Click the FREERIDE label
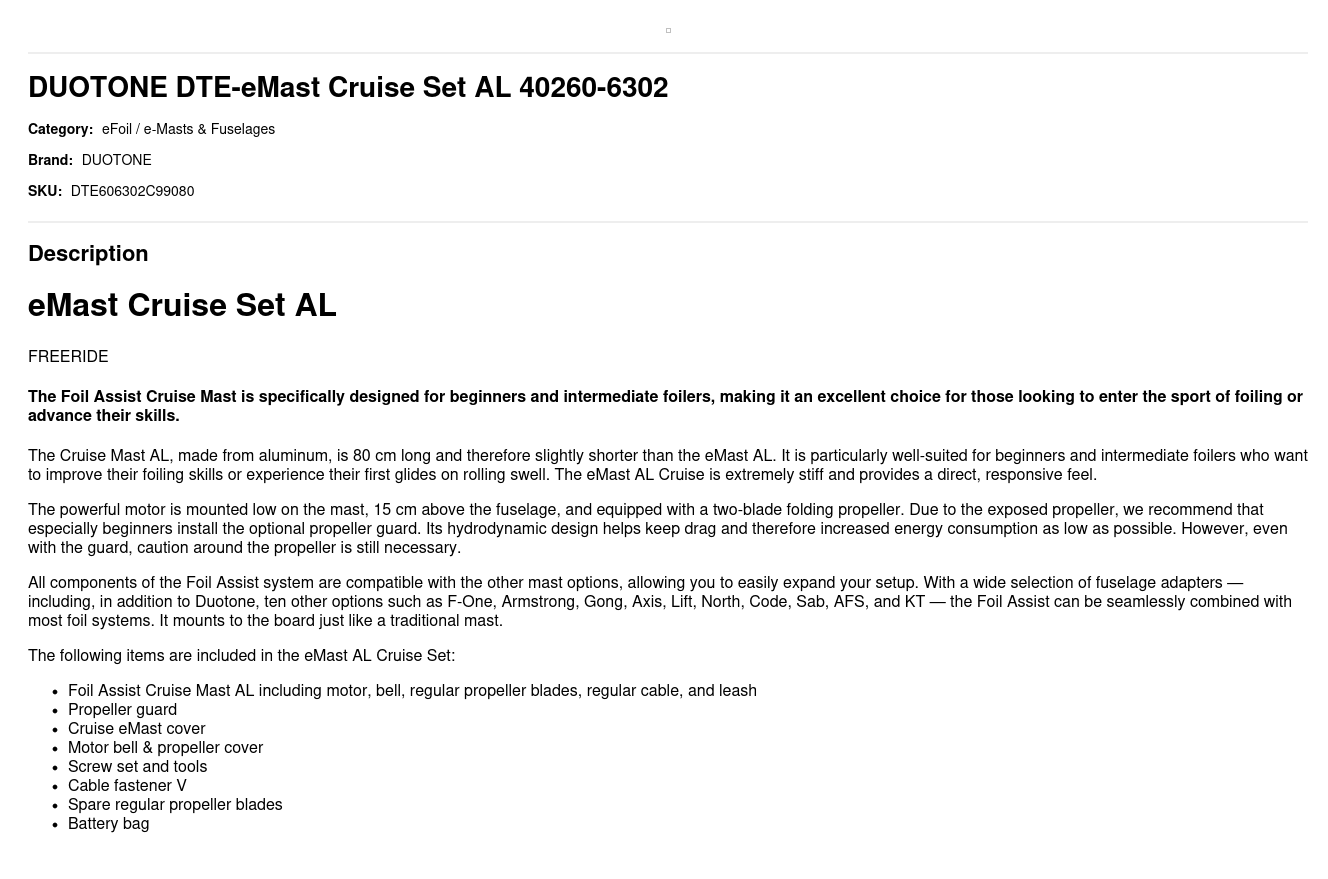Image resolution: width=1328 pixels, height=879 pixels. pyautogui.click(x=68, y=357)
